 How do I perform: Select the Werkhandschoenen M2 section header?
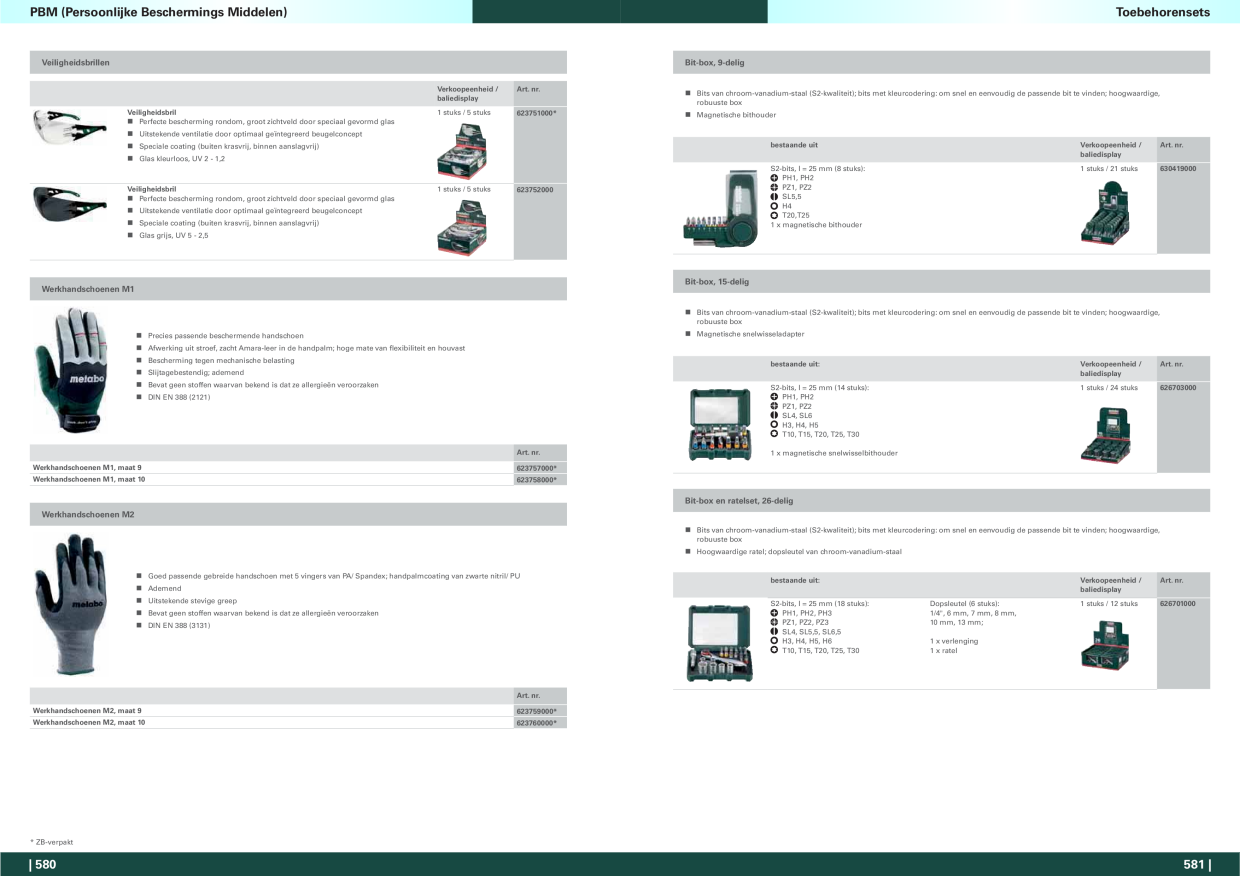click(298, 514)
